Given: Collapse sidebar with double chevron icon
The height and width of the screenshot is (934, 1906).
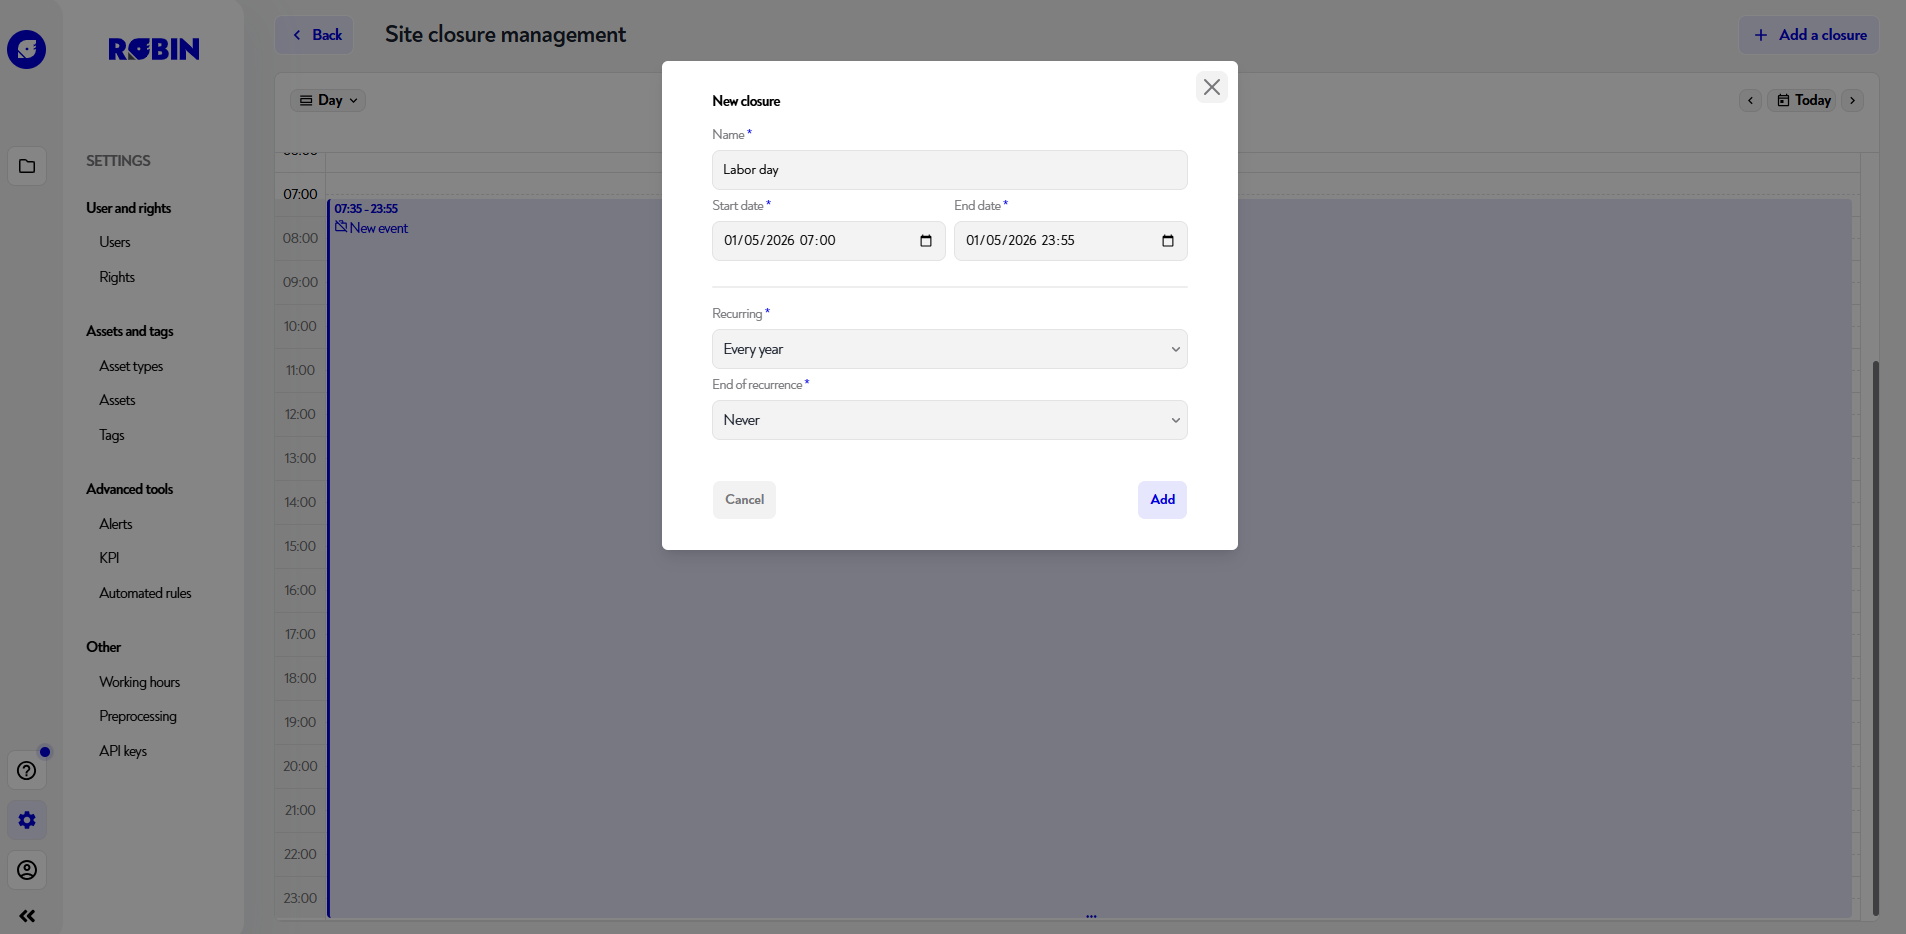Looking at the screenshot, I should pyautogui.click(x=27, y=916).
